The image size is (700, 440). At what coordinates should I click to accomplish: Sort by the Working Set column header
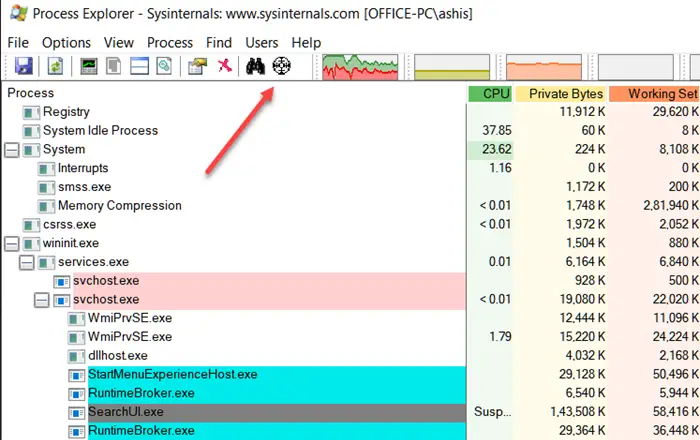point(654,94)
